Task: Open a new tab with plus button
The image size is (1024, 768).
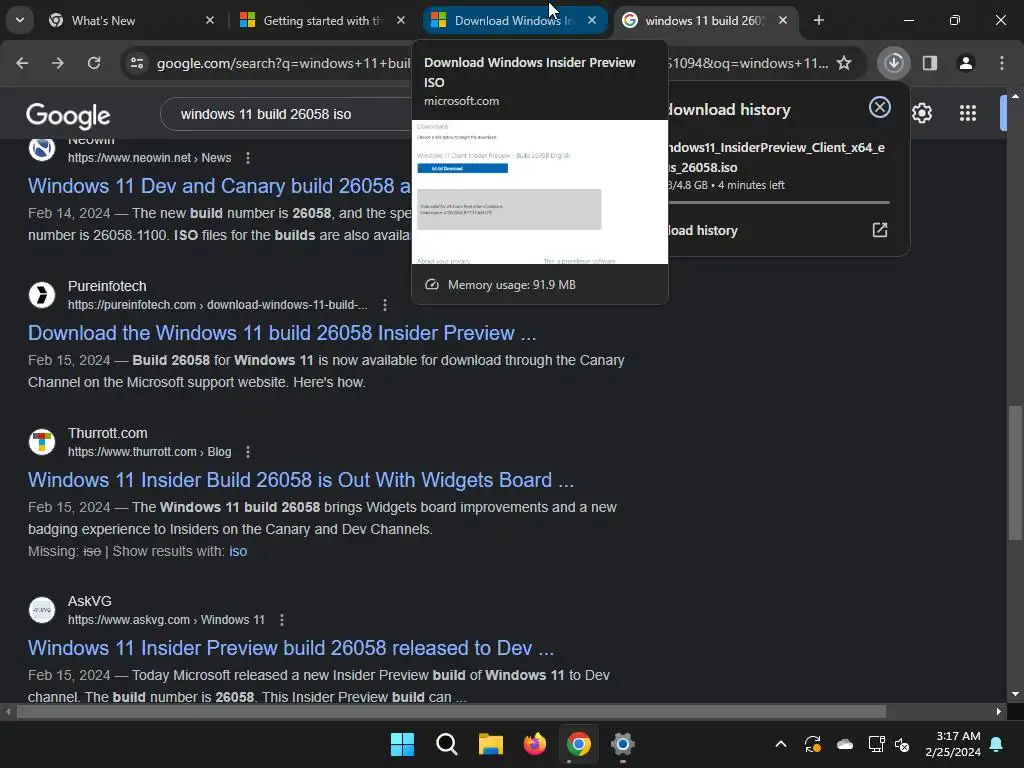Action: pyautogui.click(x=818, y=21)
